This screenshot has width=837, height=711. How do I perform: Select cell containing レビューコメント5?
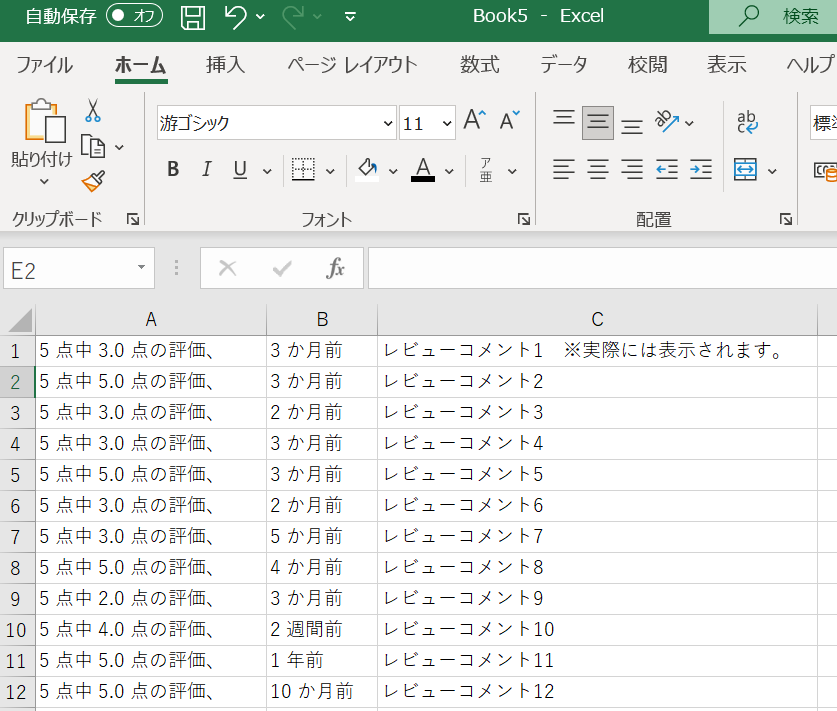pos(597,475)
